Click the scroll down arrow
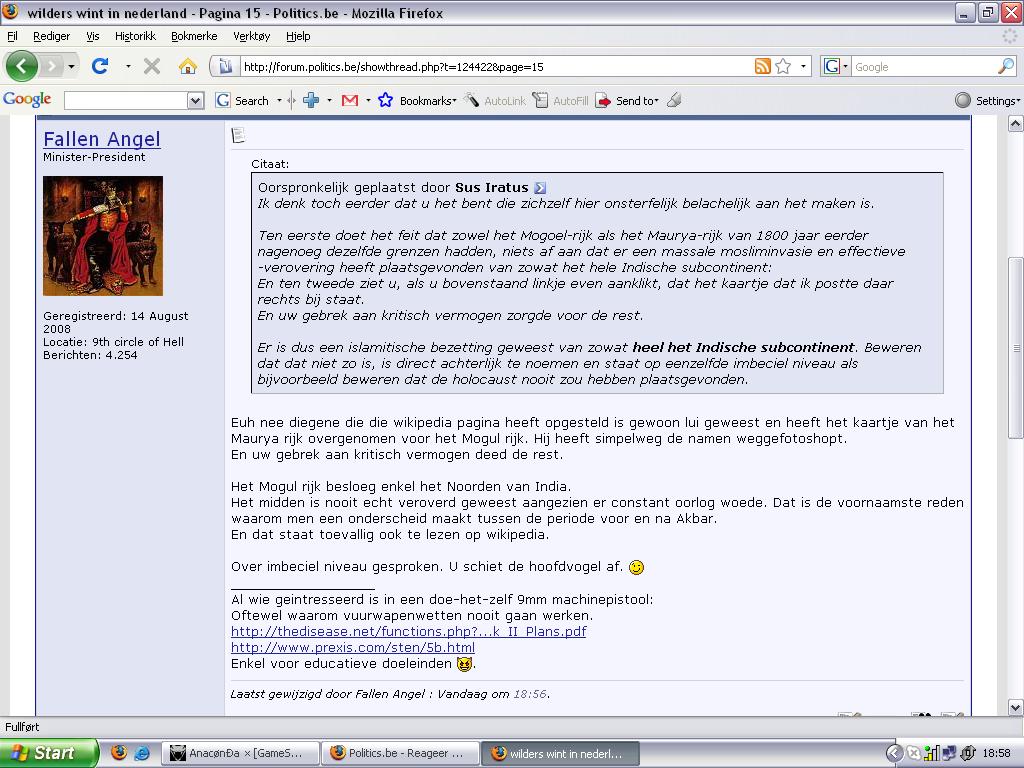Image resolution: width=1024 pixels, height=768 pixels. tap(1015, 707)
